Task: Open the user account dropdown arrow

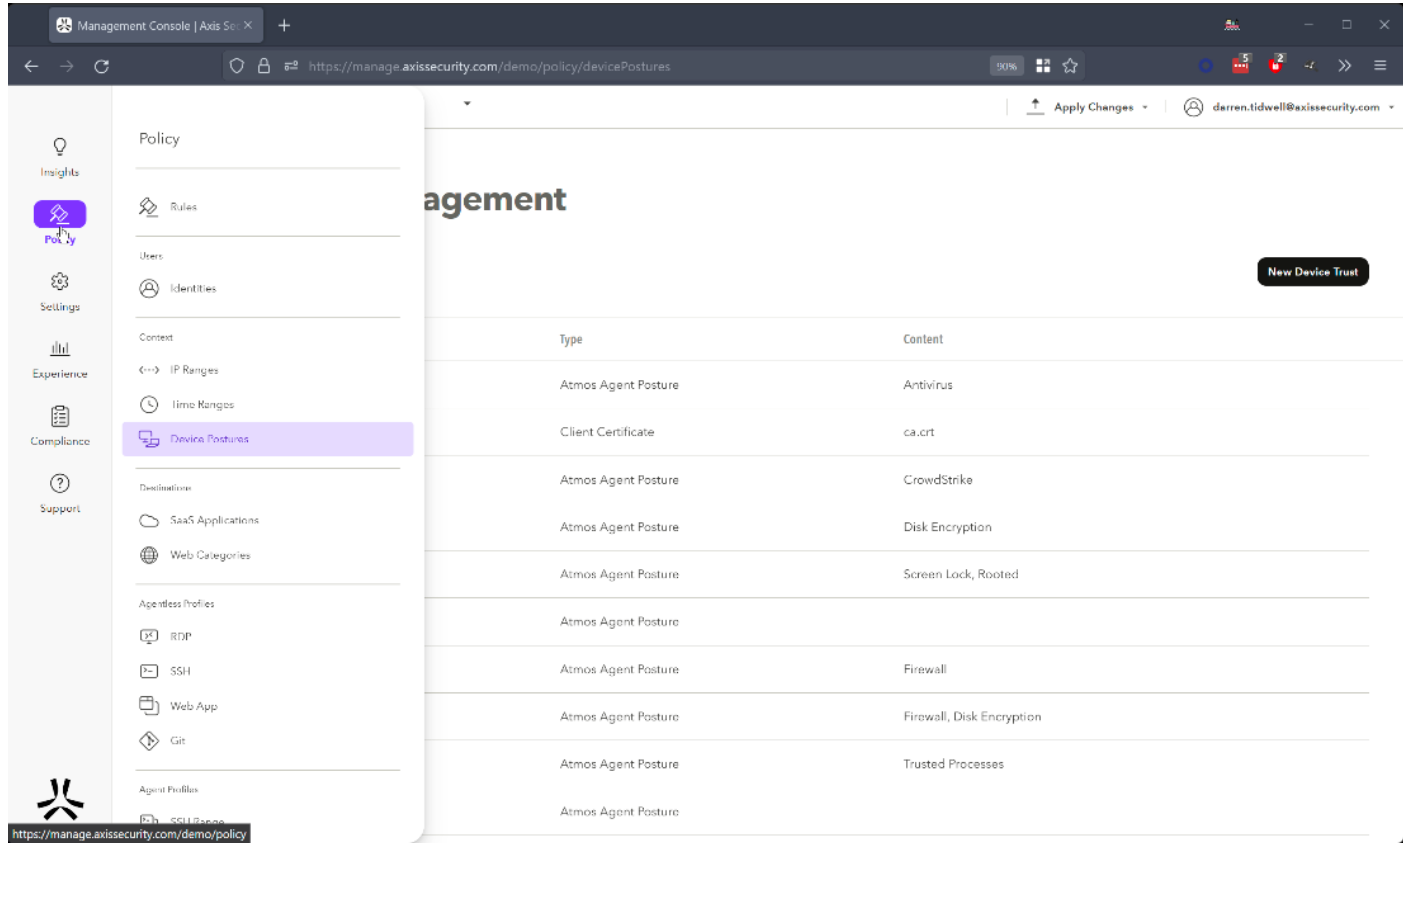Action: click(x=1391, y=107)
